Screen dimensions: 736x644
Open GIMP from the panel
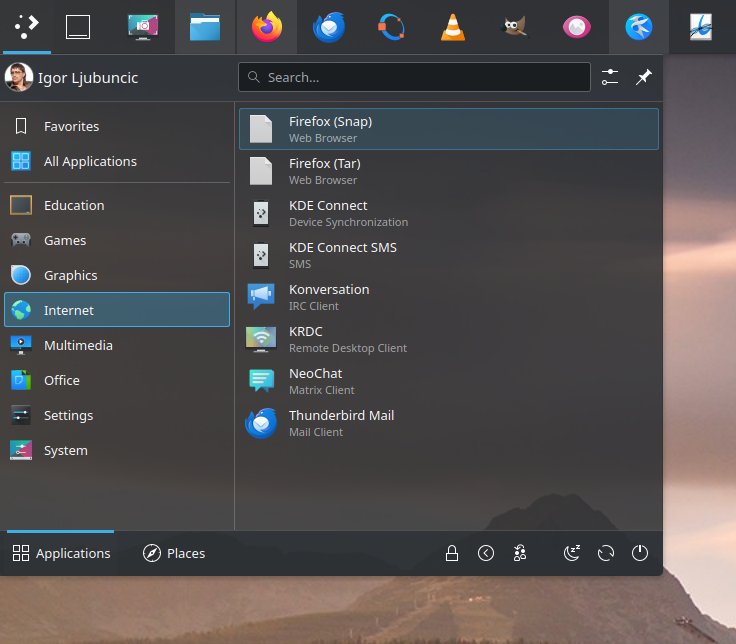point(515,28)
